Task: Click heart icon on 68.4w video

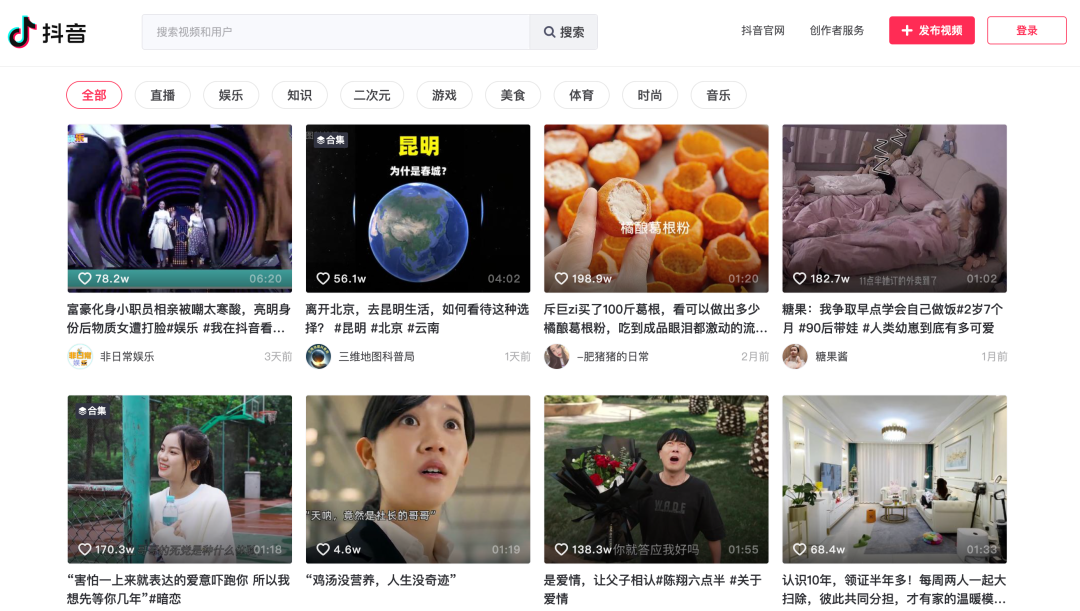Action: [800, 549]
